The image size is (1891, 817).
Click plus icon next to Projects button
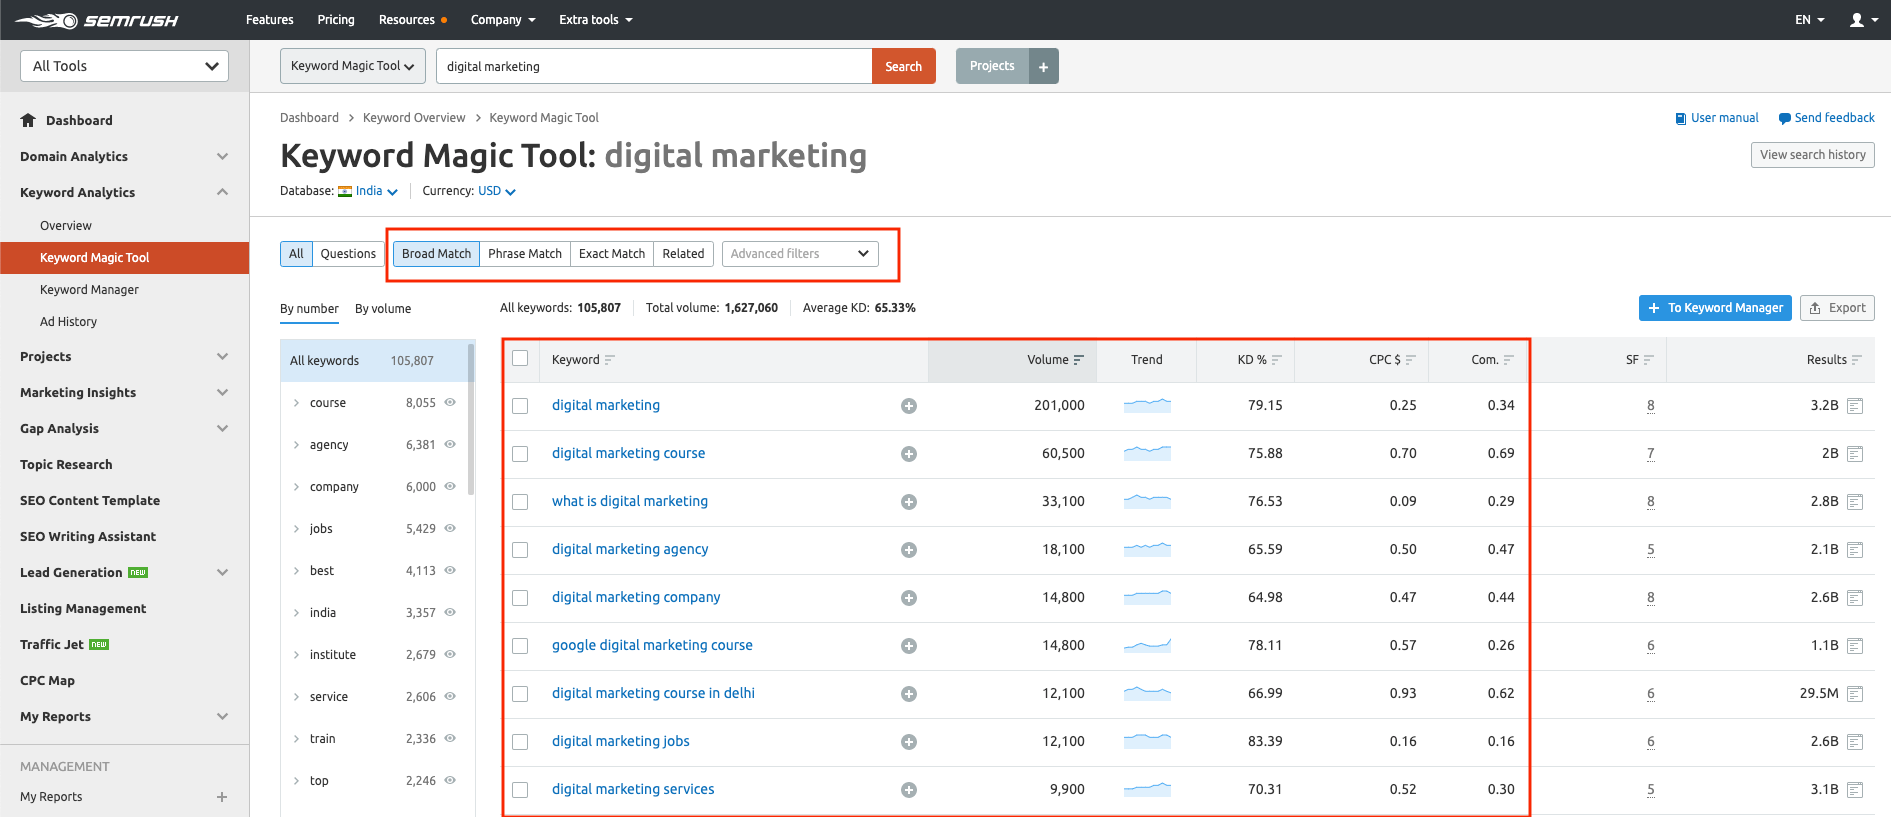pos(1043,67)
